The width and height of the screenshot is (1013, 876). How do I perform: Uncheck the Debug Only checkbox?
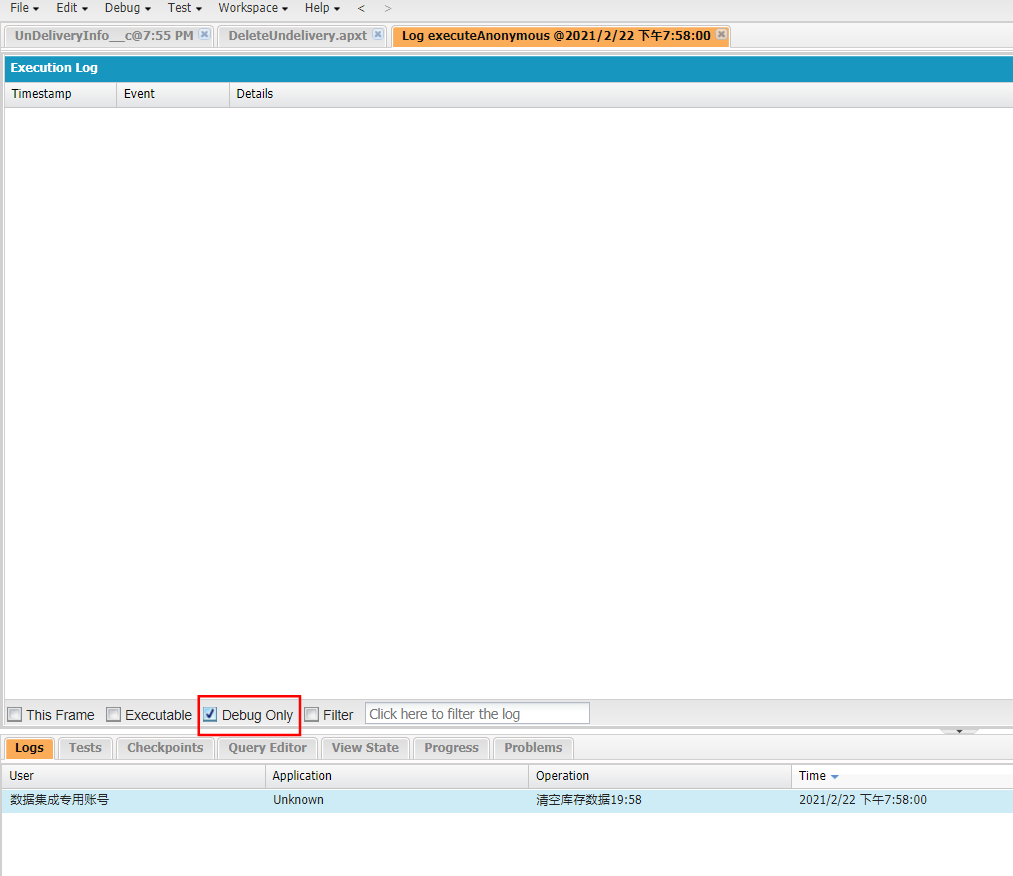click(210, 714)
